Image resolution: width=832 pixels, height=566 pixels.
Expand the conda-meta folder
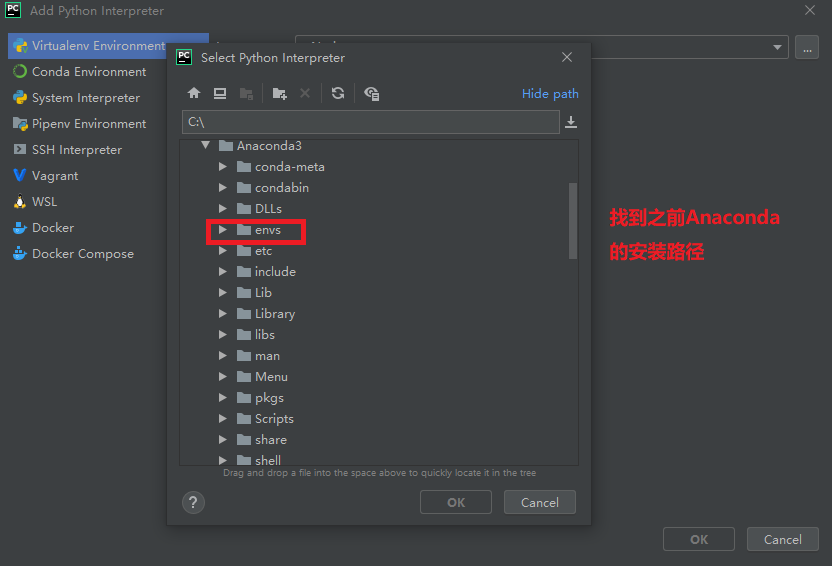[x=223, y=167]
